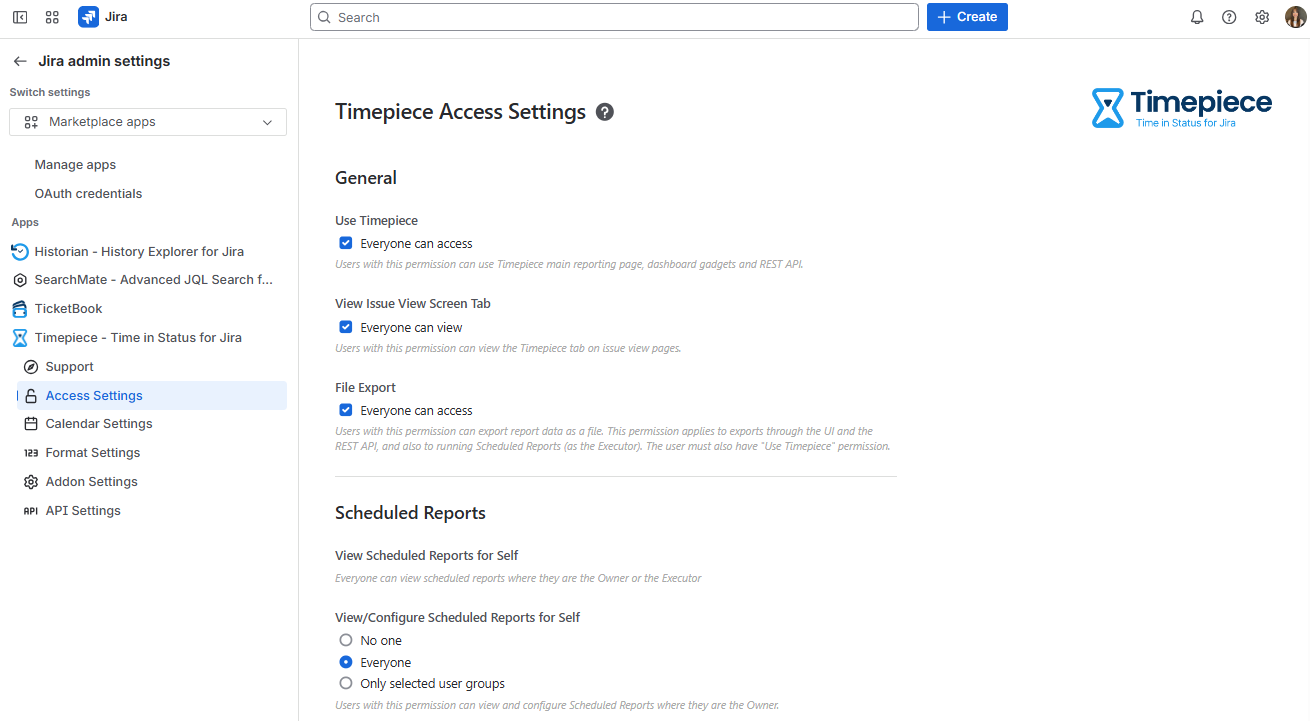Collapse the Timepiece - Time in Status tree

pyautogui.click(x=138, y=338)
